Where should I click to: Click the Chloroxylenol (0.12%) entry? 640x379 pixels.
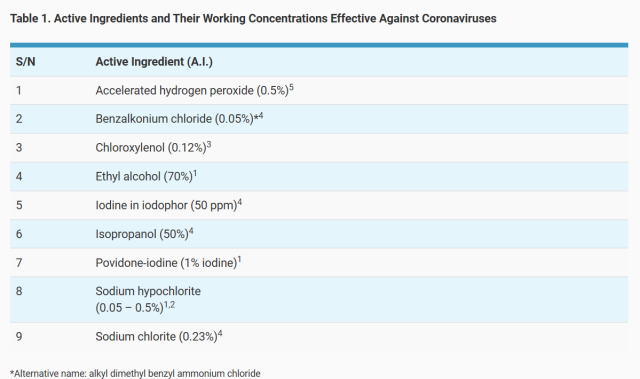pyautogui.click(x=153, y=147)
